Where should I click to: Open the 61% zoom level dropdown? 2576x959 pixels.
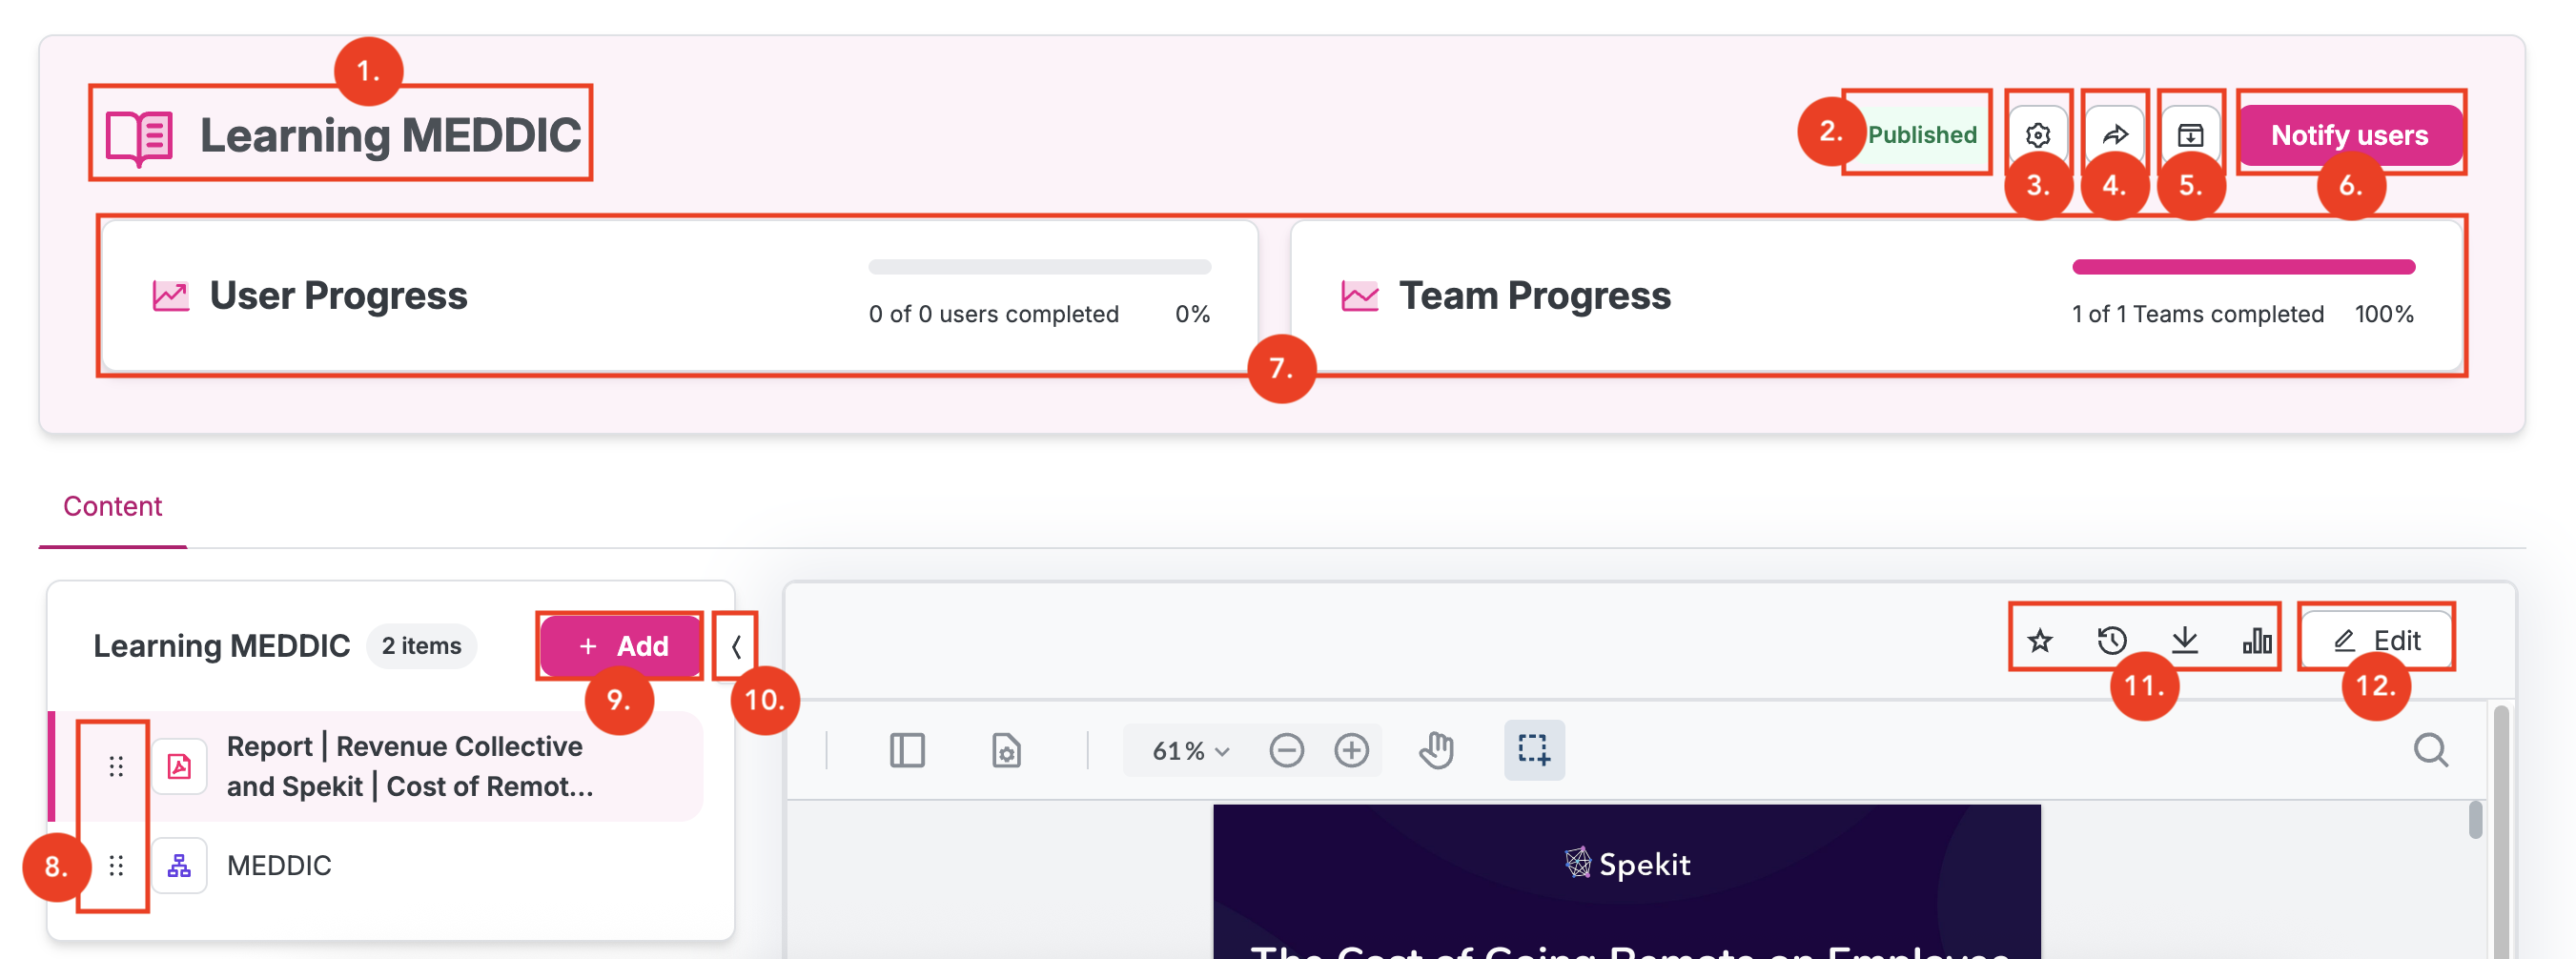[x=1190, y=750]
